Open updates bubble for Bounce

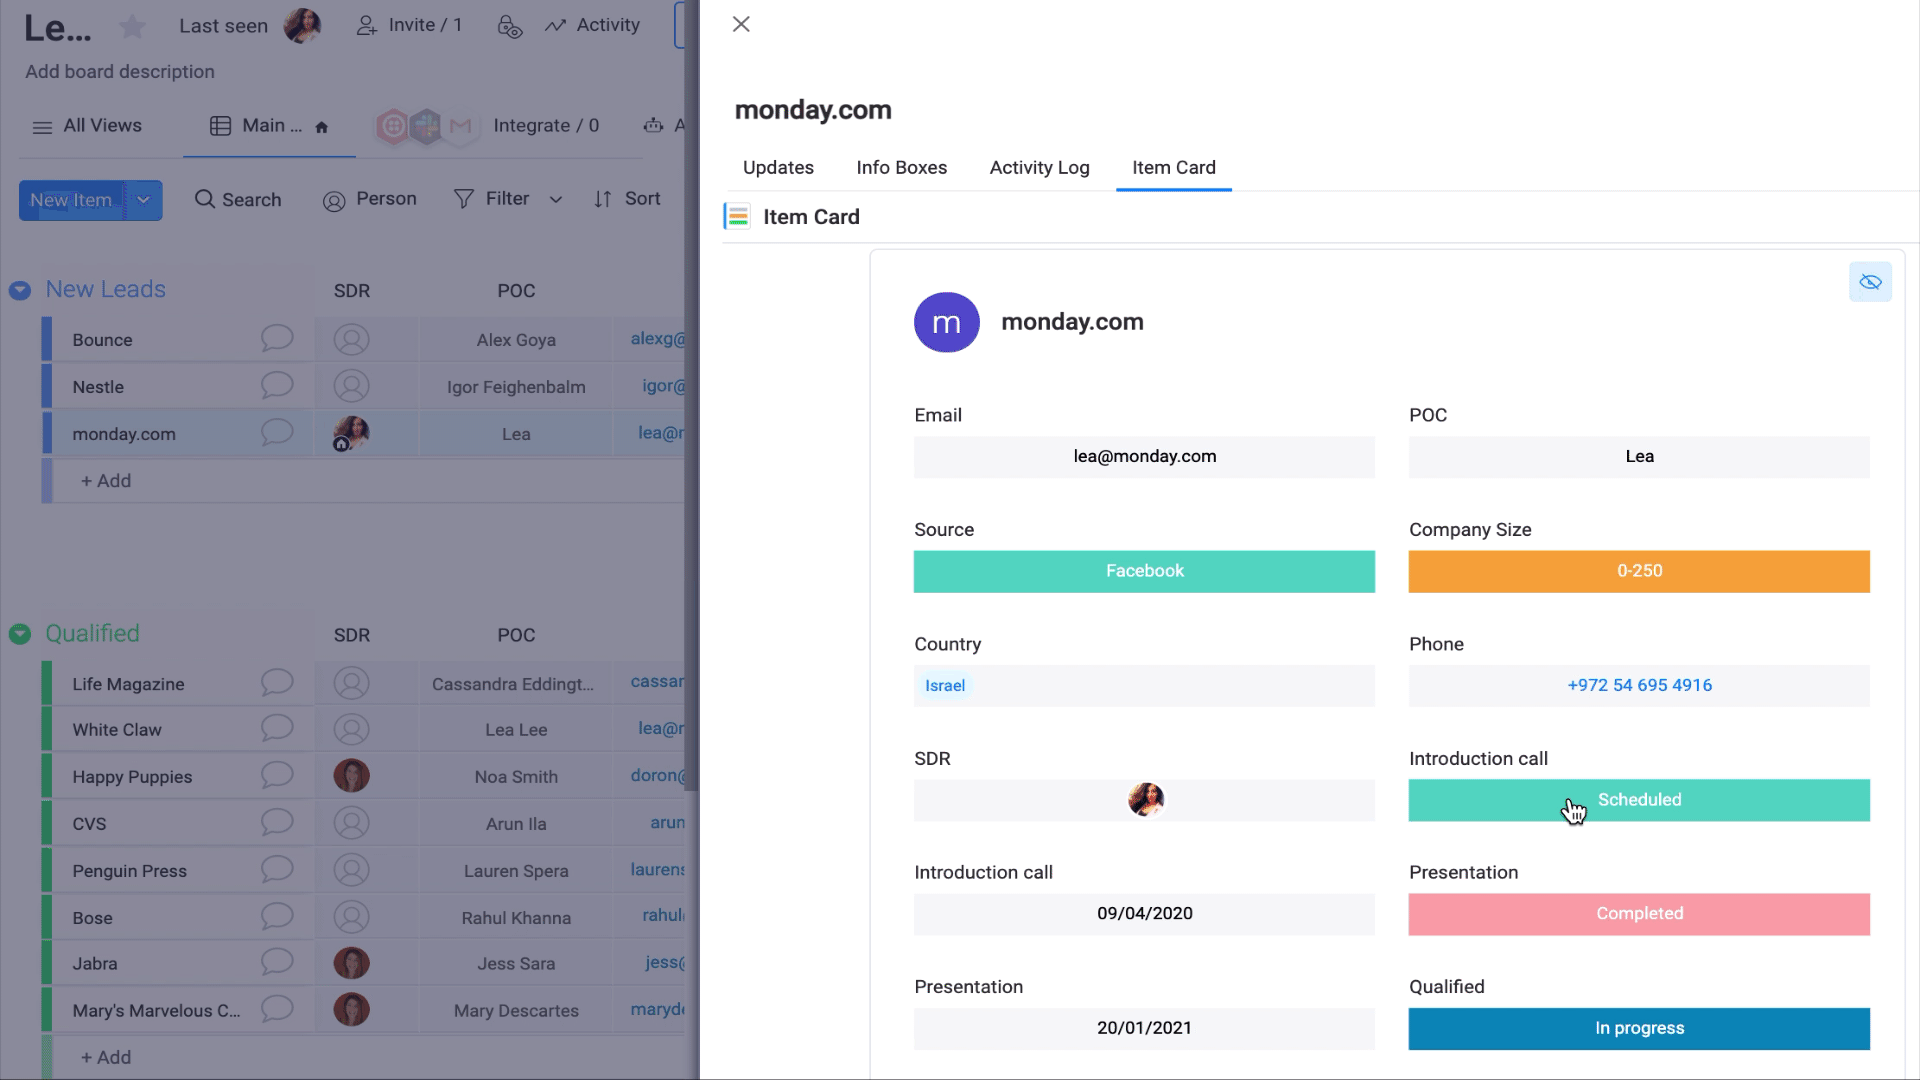pyautogui.click(x=277, y=338)
